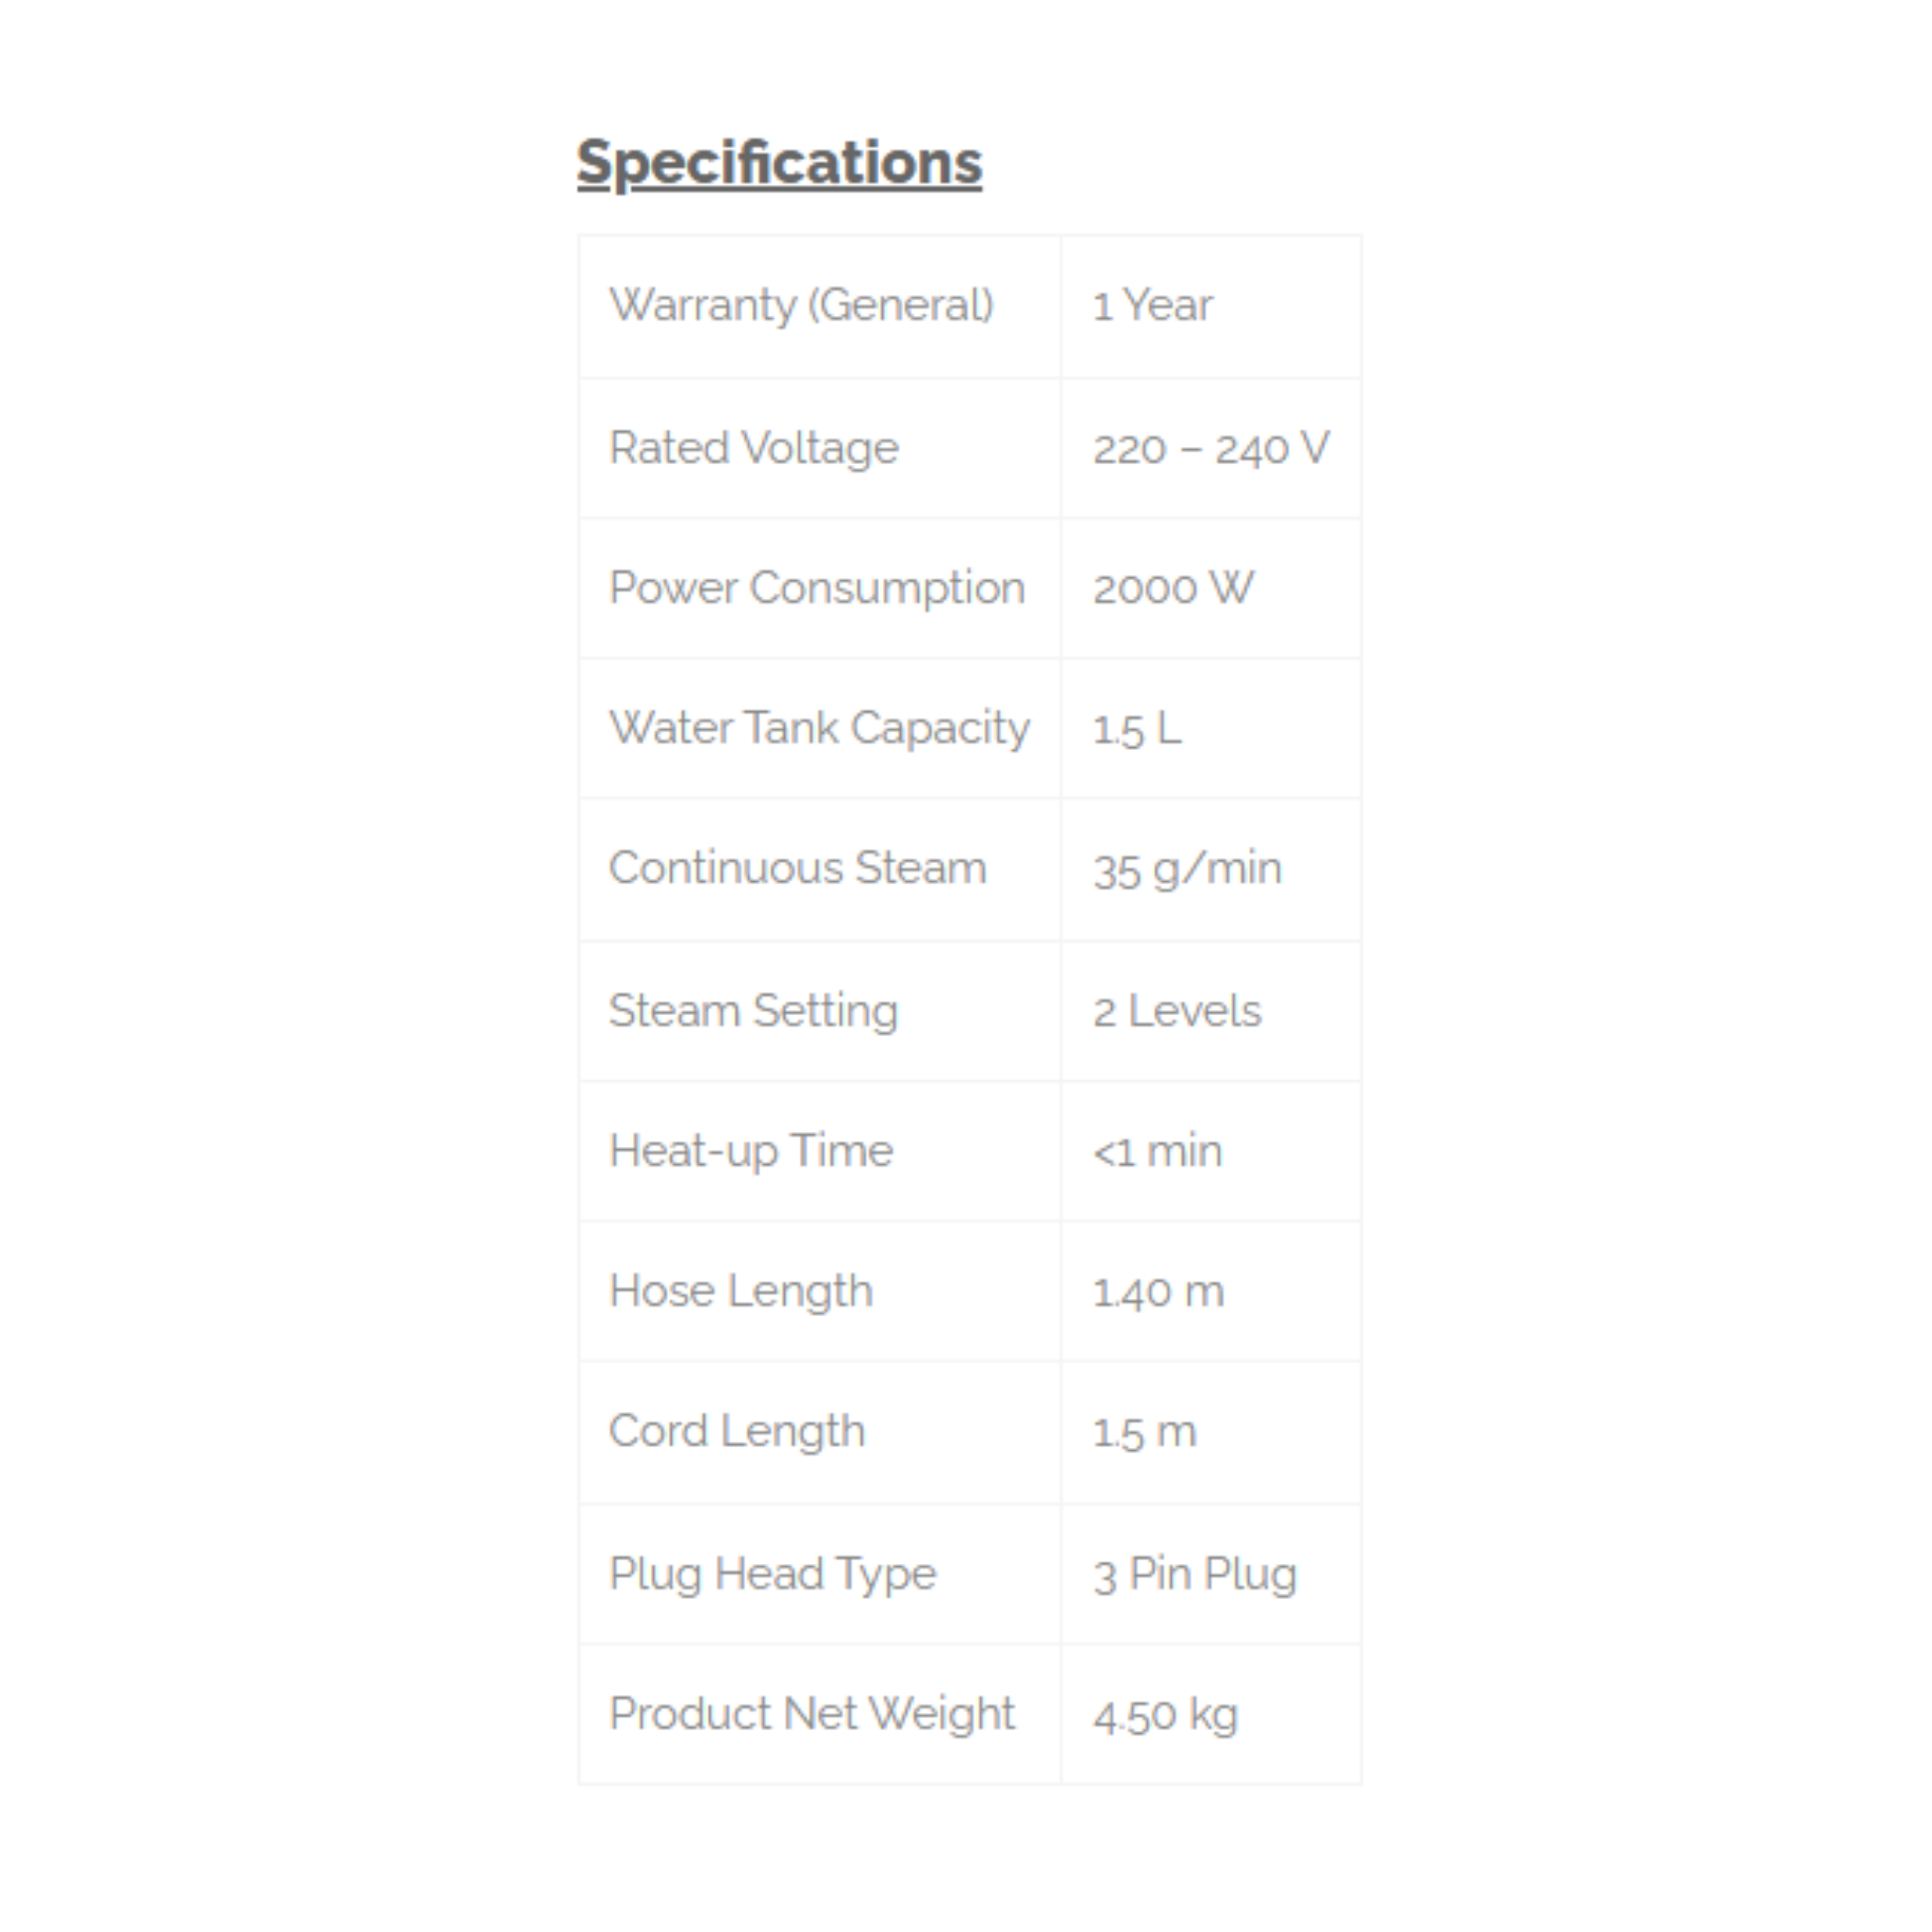
Task: Click the Warranty (General) label
Action: point(801,305)
